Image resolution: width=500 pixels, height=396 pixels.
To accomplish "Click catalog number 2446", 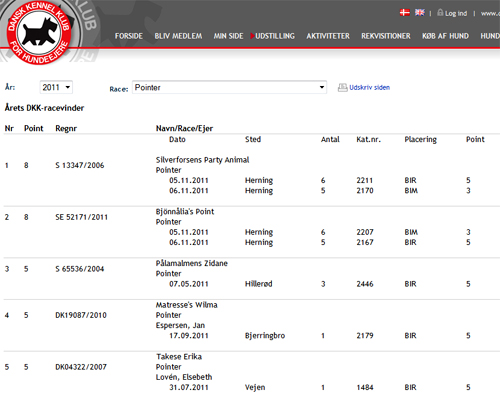I will 365,284.
